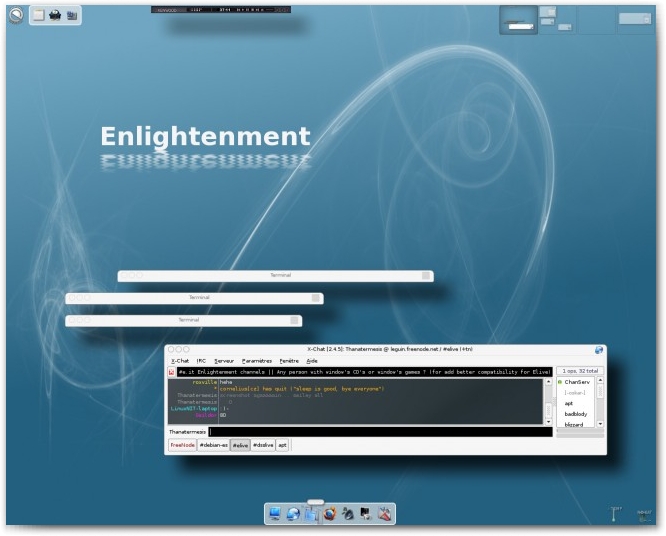Click the chat area scrollbar thumb
This screenshot has height=536, width=666.
tap(548, 409)
